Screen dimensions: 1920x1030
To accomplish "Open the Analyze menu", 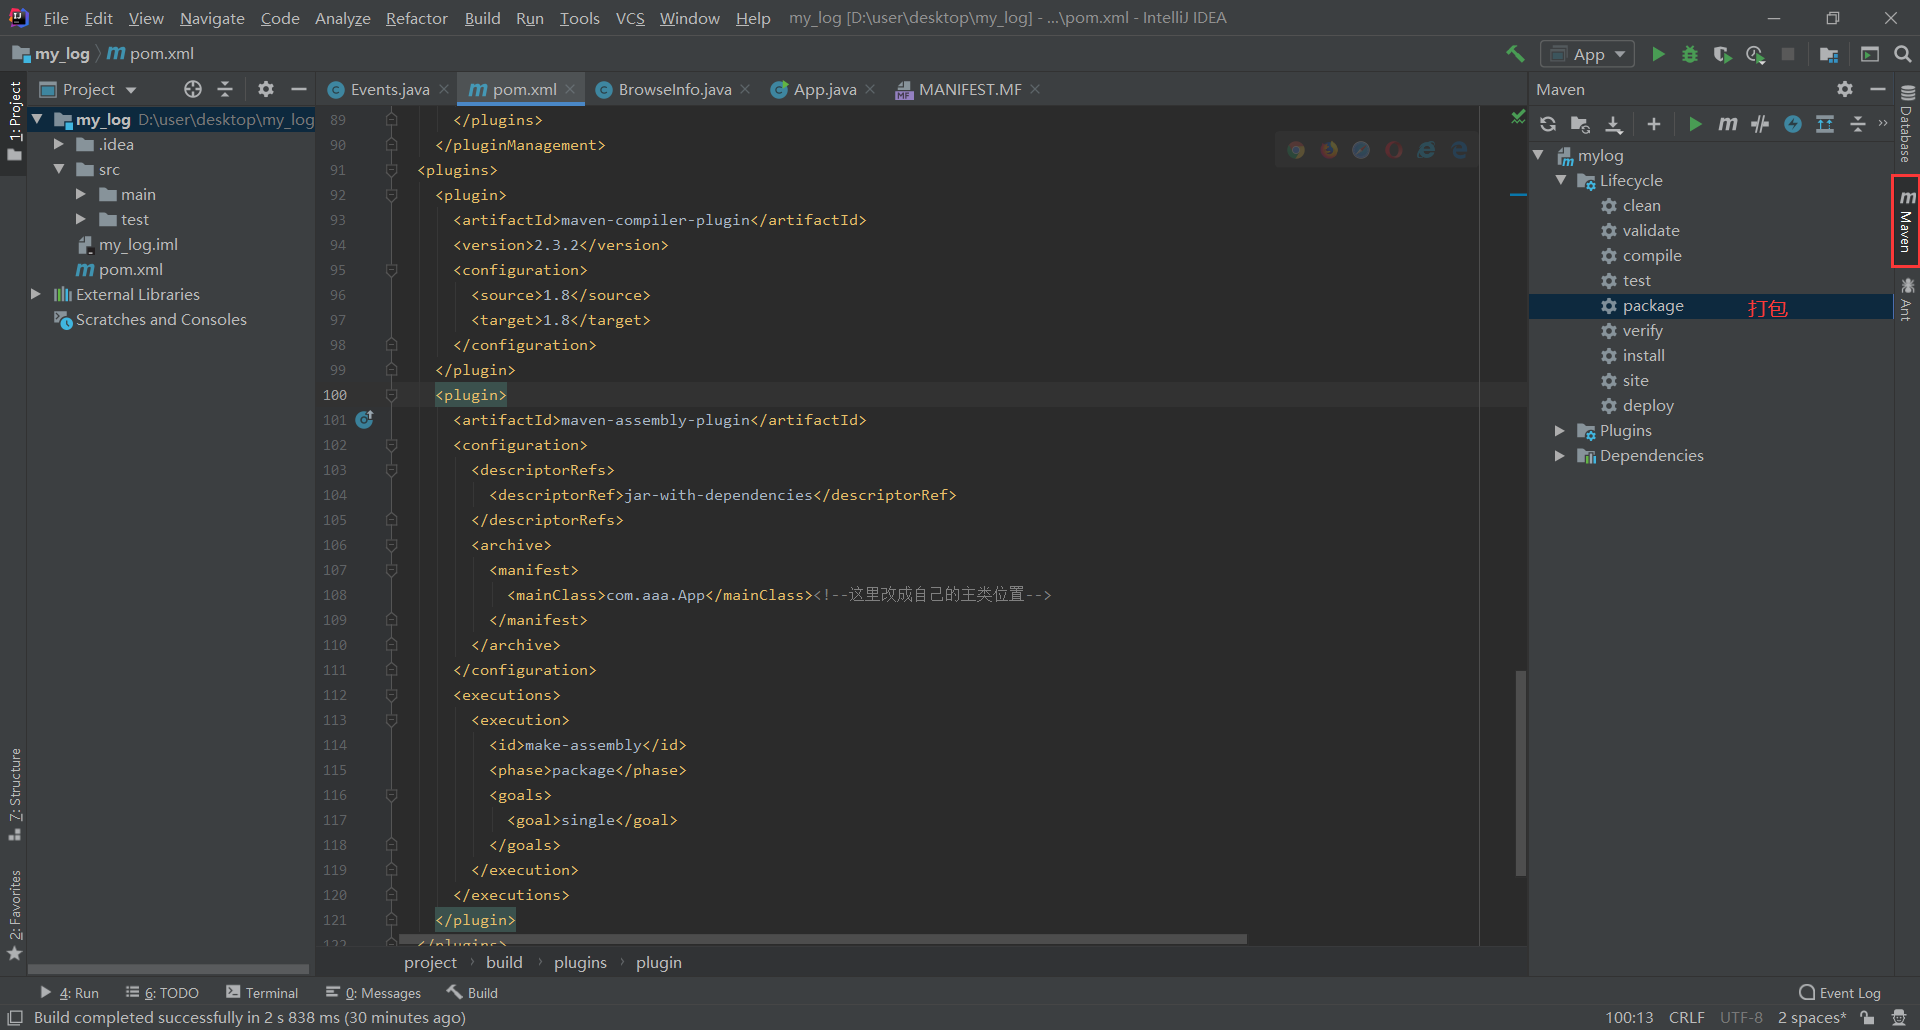I will 342,18.
